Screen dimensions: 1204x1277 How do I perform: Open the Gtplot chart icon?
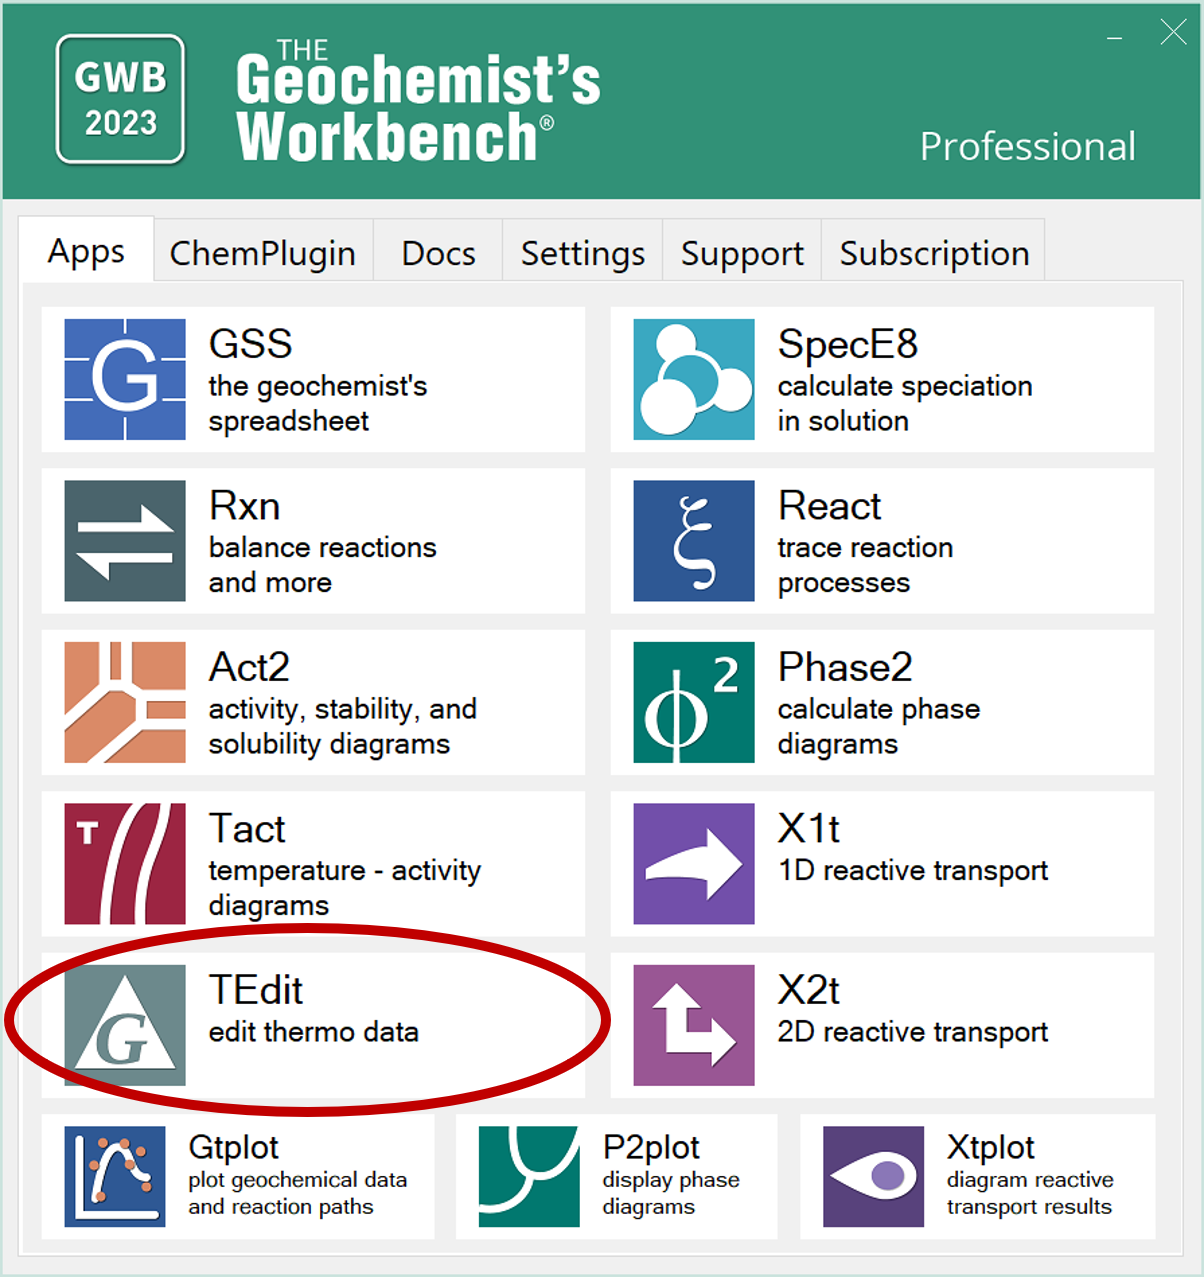tap(115, 1177)
